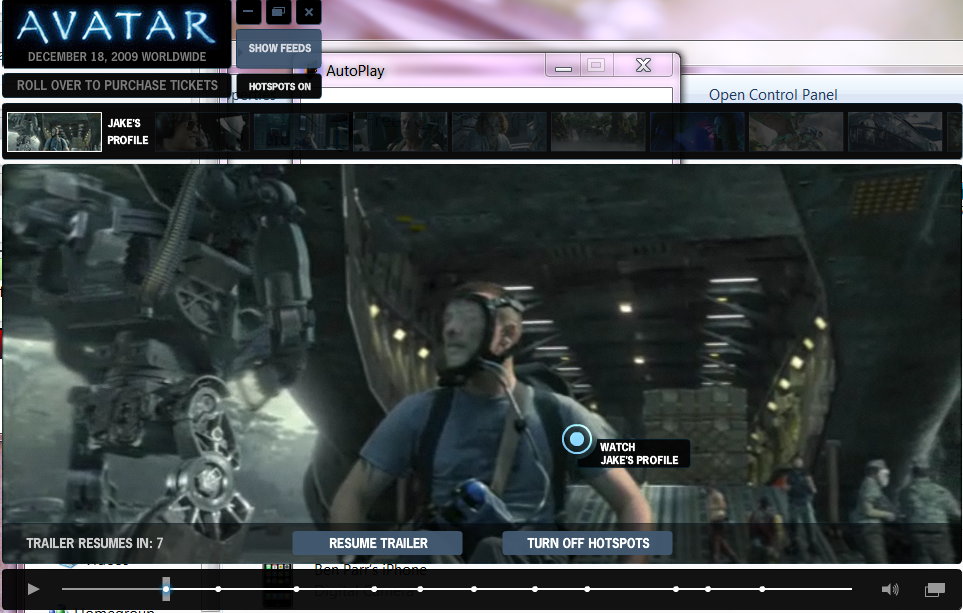Click the AutoPlay window title
The image size is (963, 613).
pyautogui.click(x=355, y=71)
